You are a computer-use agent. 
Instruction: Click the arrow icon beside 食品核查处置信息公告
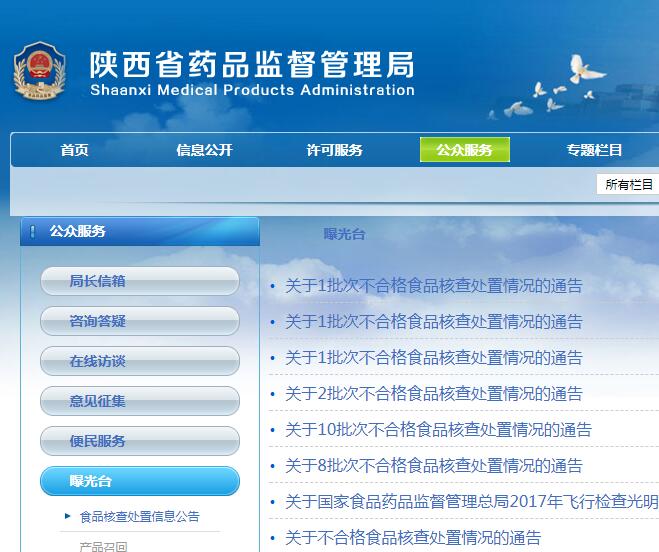tap(68, 516)
